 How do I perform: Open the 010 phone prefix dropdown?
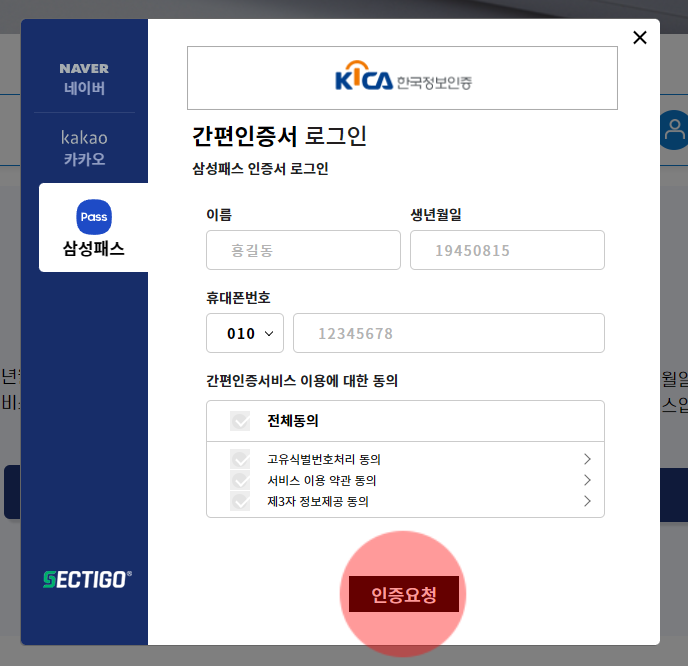(x=245, y=333)
